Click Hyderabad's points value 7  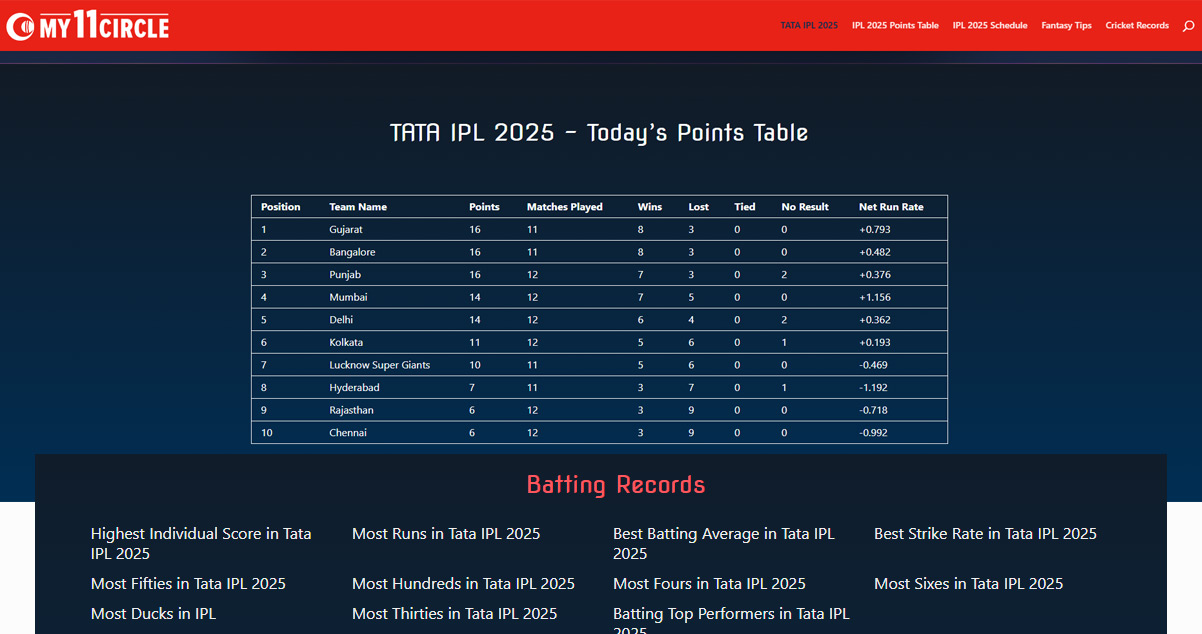[x=472, y=387]
